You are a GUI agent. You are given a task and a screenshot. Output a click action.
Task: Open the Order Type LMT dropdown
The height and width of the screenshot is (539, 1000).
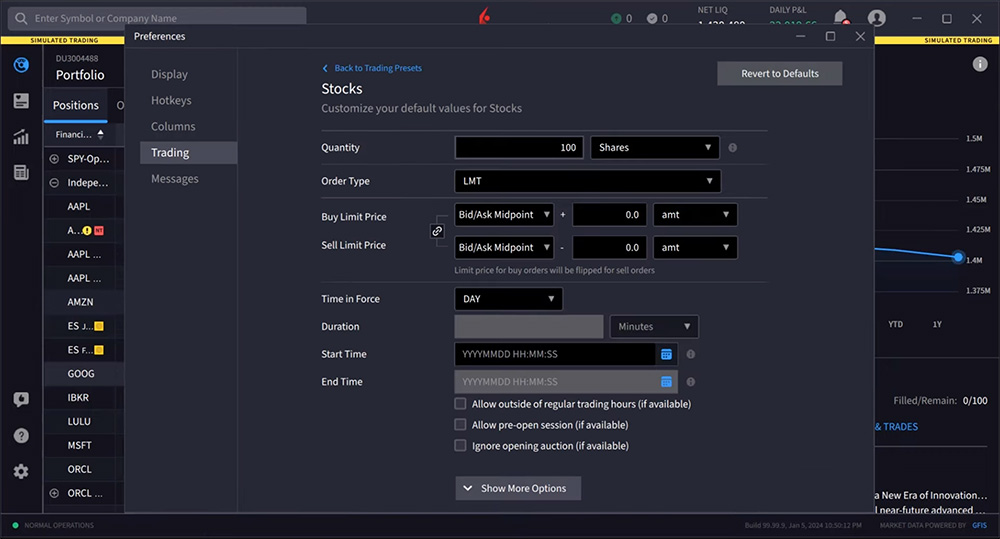pos(587,181)
